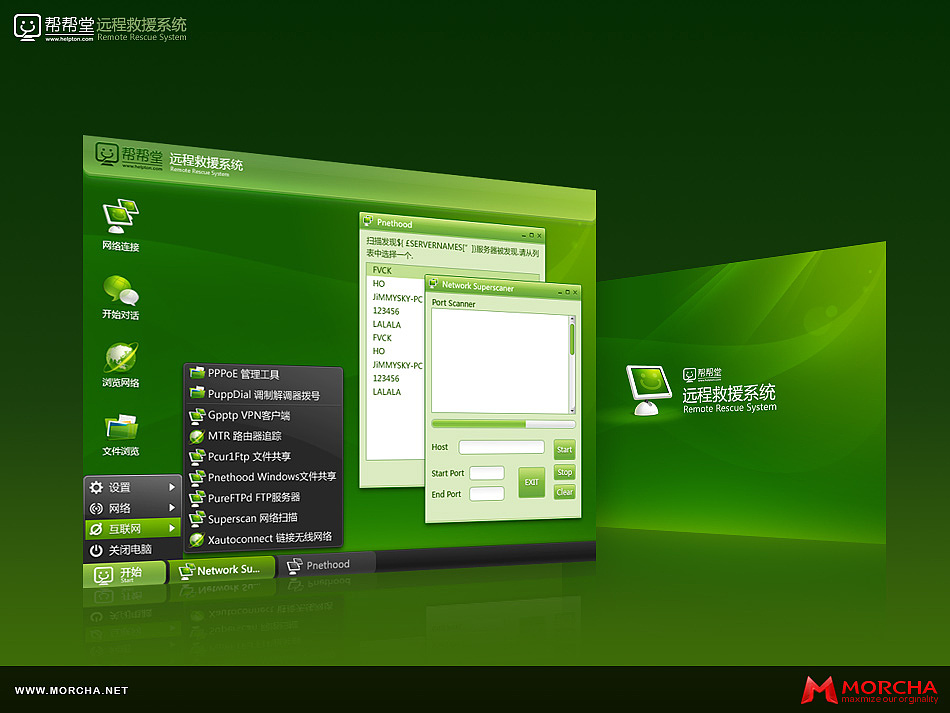Click the Port Scanner list scrollbar
950x713 pixels.
tap(571, 364)
